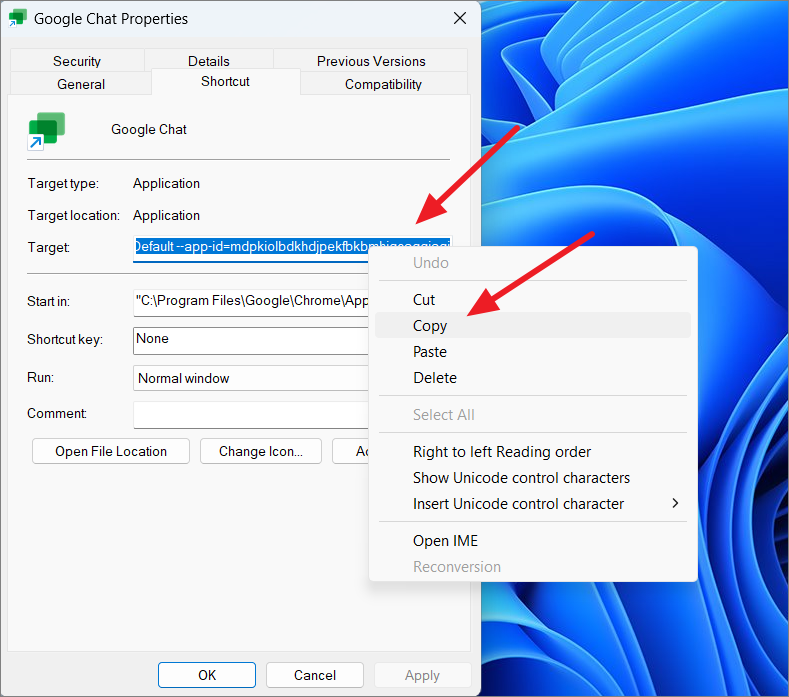Click the Google Chat title bar icon
Viewport: 789px width, 697px height.
18,18
